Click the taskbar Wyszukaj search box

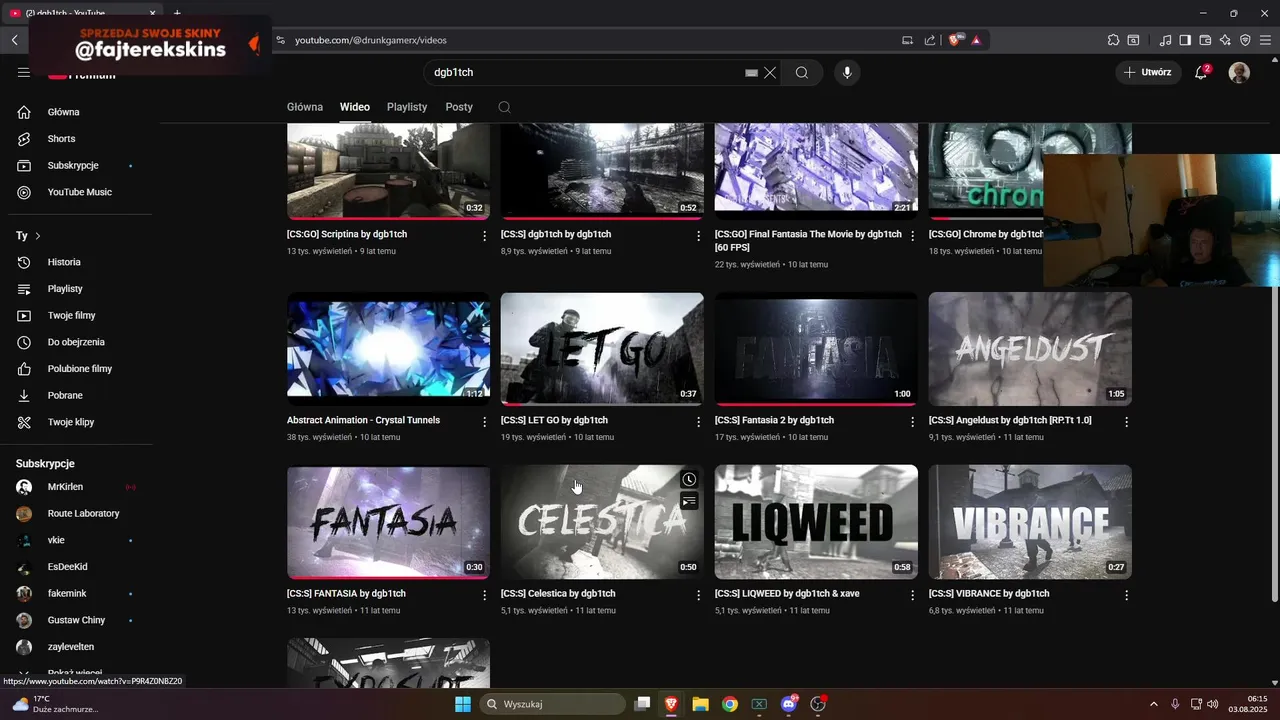pyautogui.click(x=553, y=704)
